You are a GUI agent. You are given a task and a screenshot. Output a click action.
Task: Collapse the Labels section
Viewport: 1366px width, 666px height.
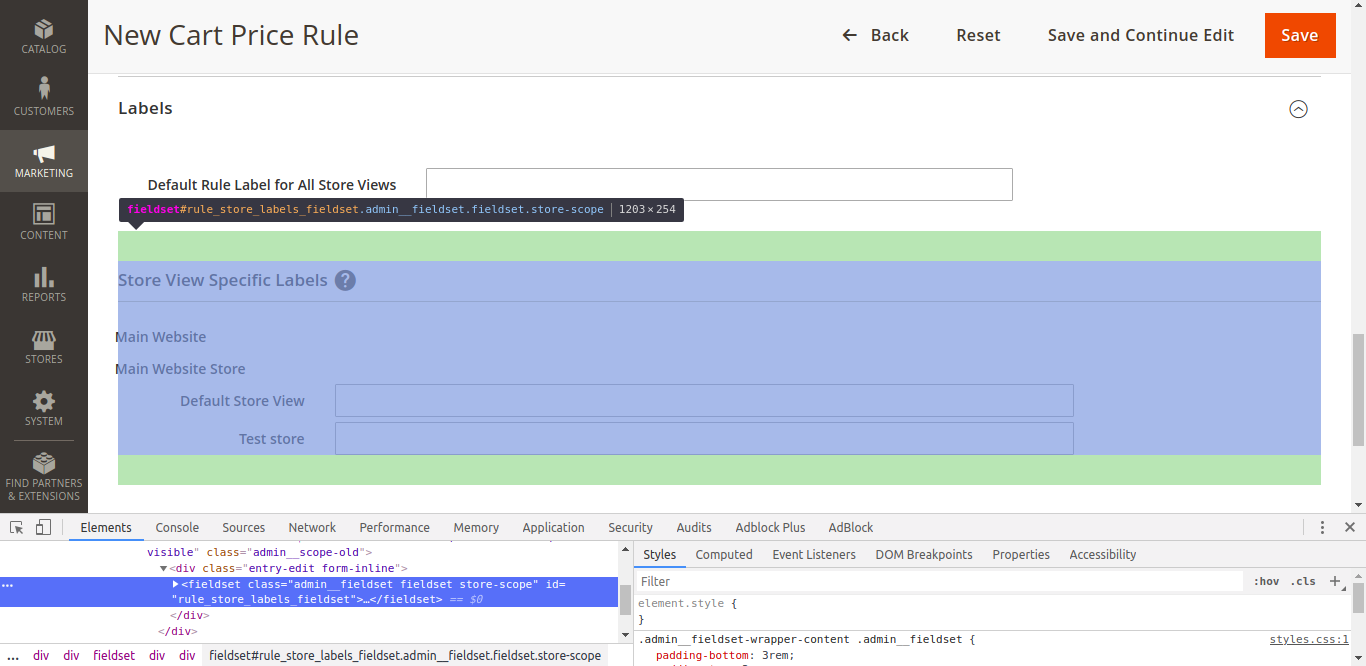pyautogui.click(x=1298, y=109)
